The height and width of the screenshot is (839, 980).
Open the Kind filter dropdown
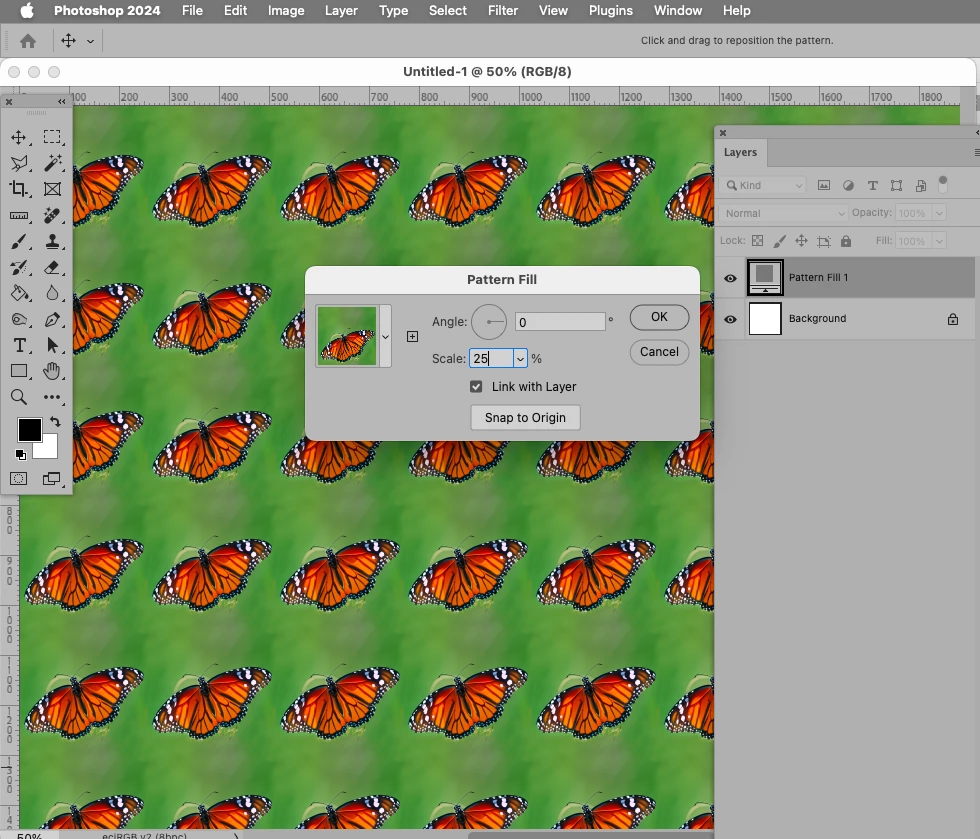(x=763, y=186)
